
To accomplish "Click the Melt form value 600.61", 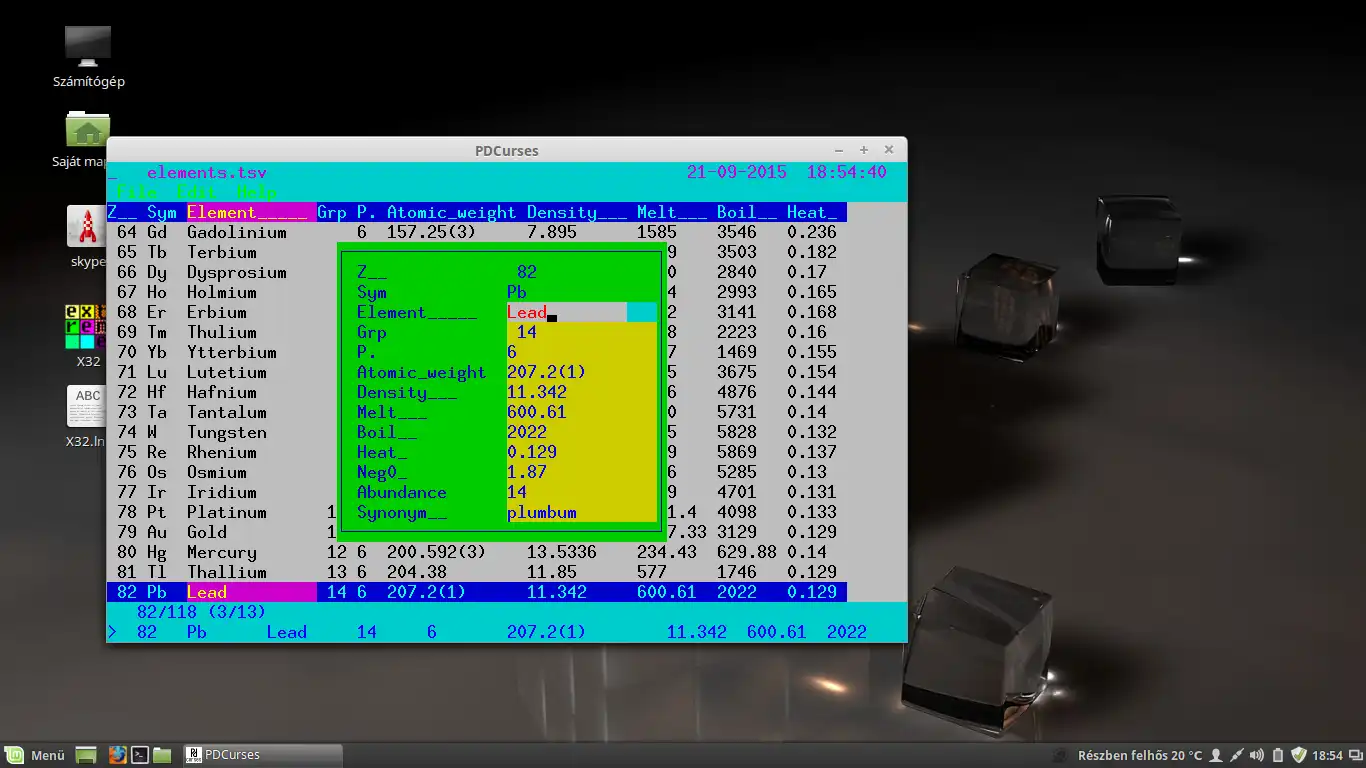I will pyautogui.click(x=537, y=412).
